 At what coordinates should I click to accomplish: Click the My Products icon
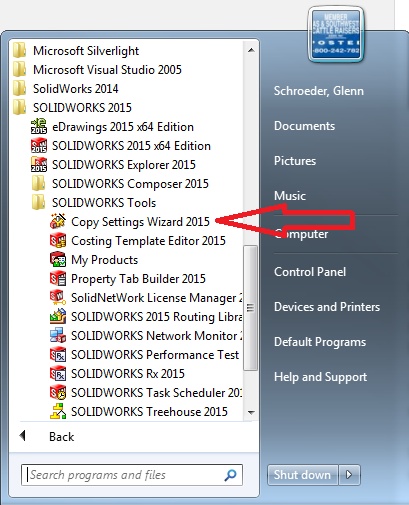(58, 259)
